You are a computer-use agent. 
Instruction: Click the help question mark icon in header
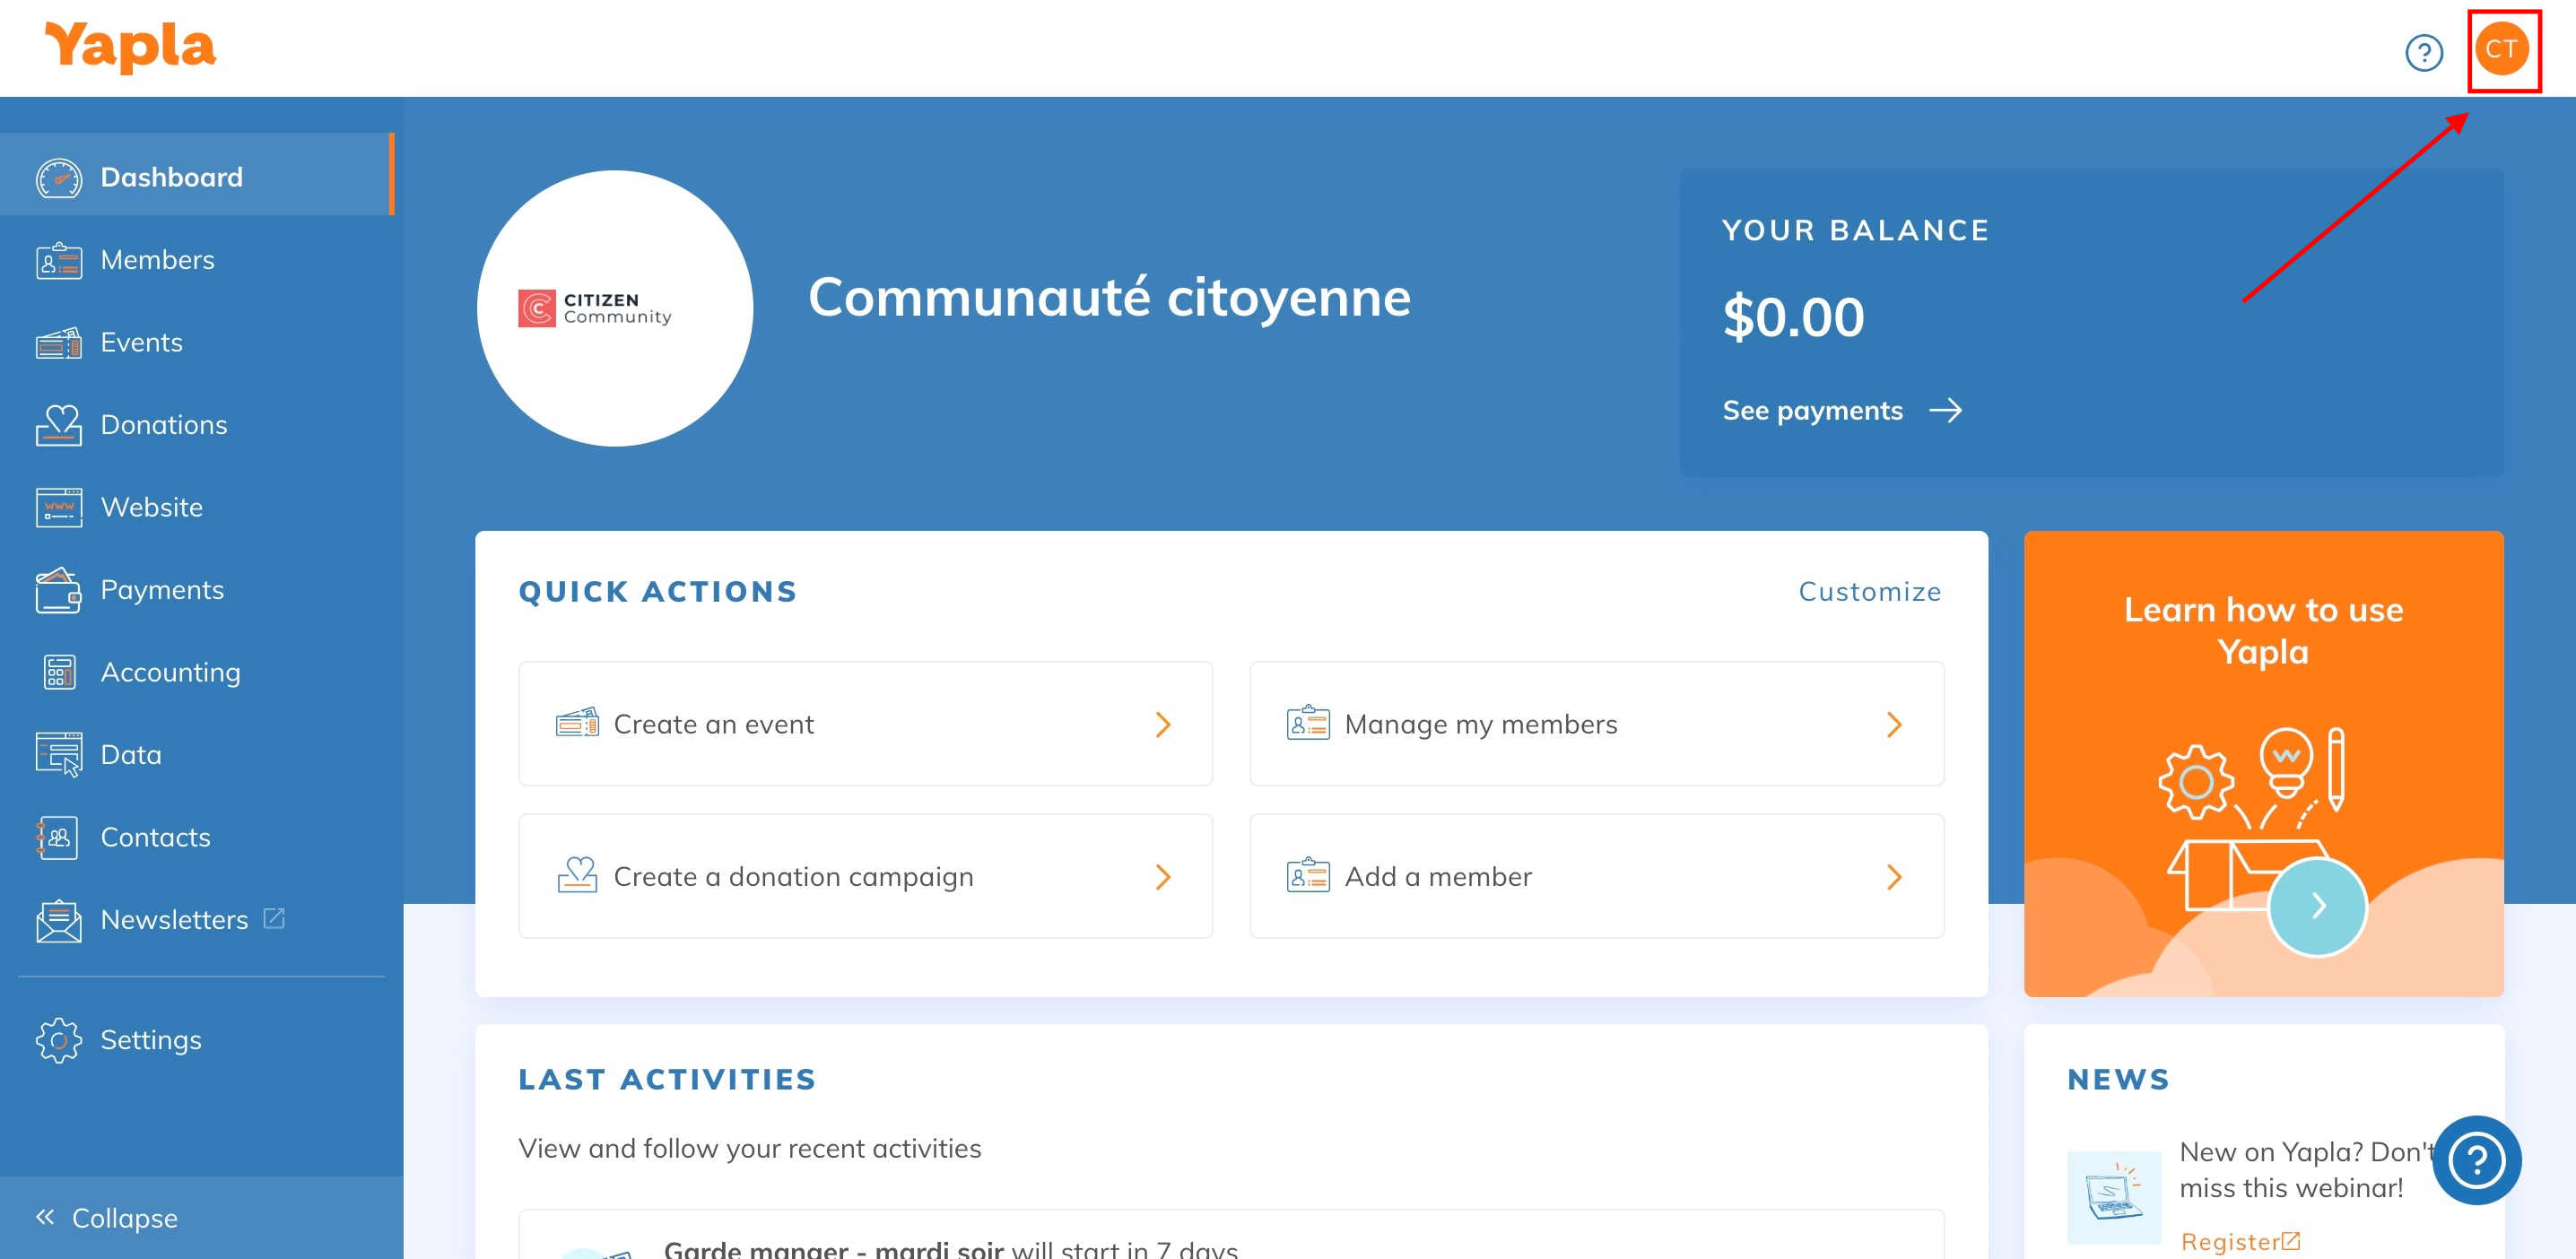pos(2423,52)
